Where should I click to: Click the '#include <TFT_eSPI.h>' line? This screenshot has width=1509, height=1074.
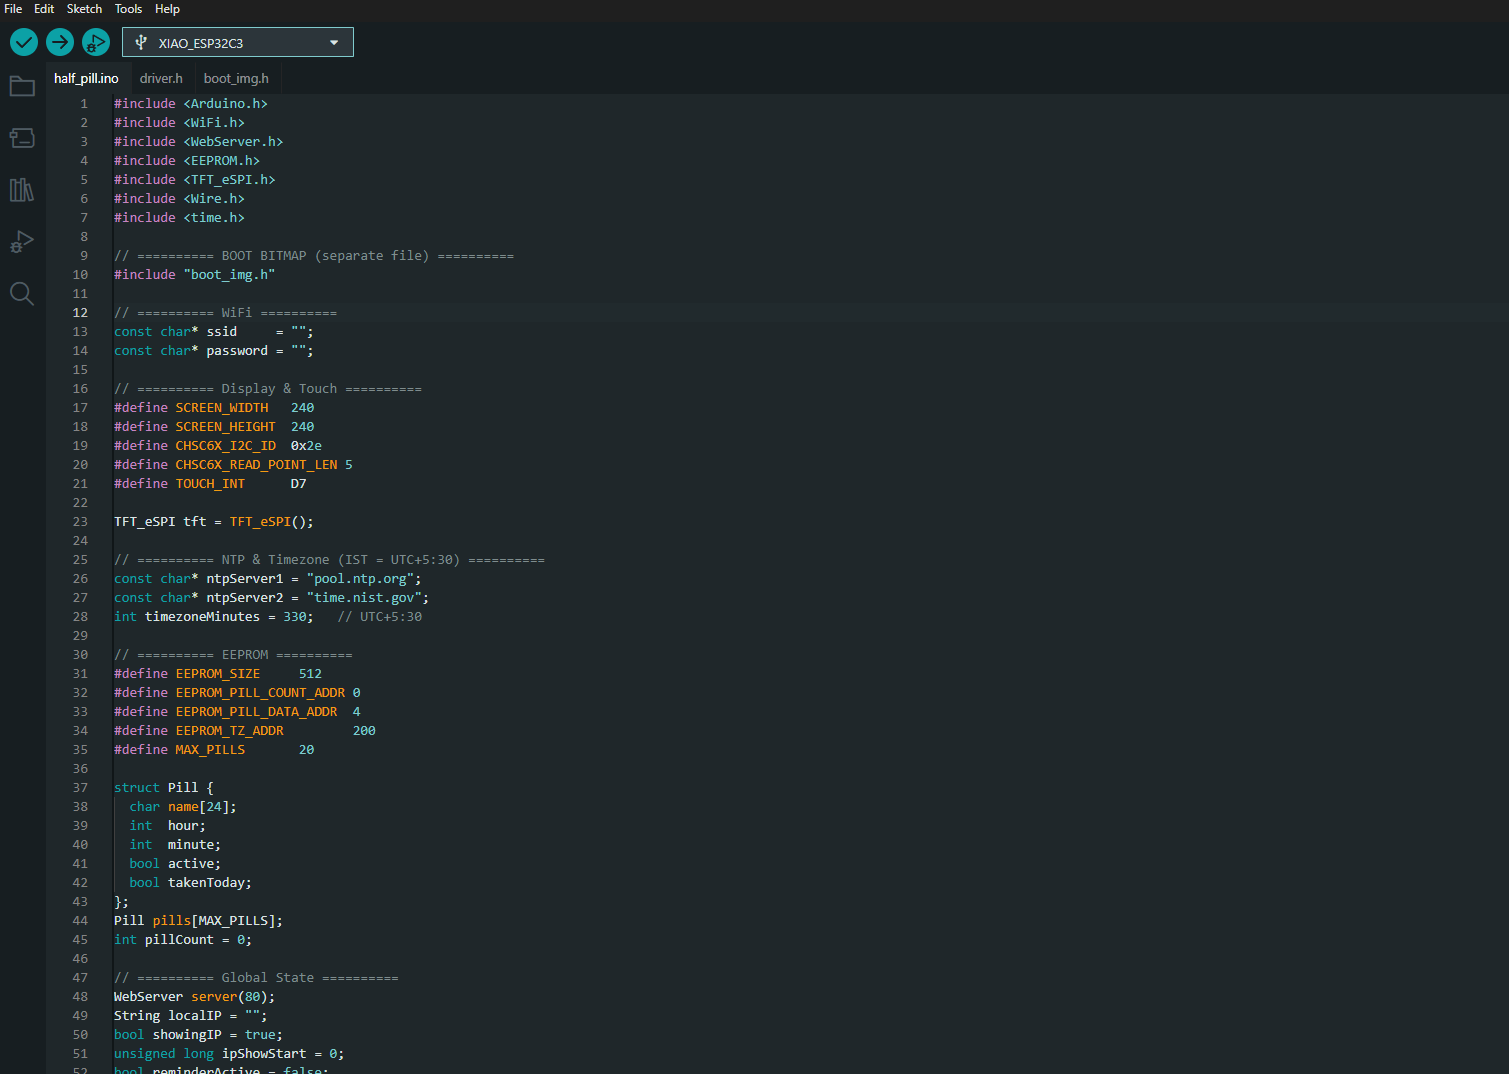click(195, 180)
